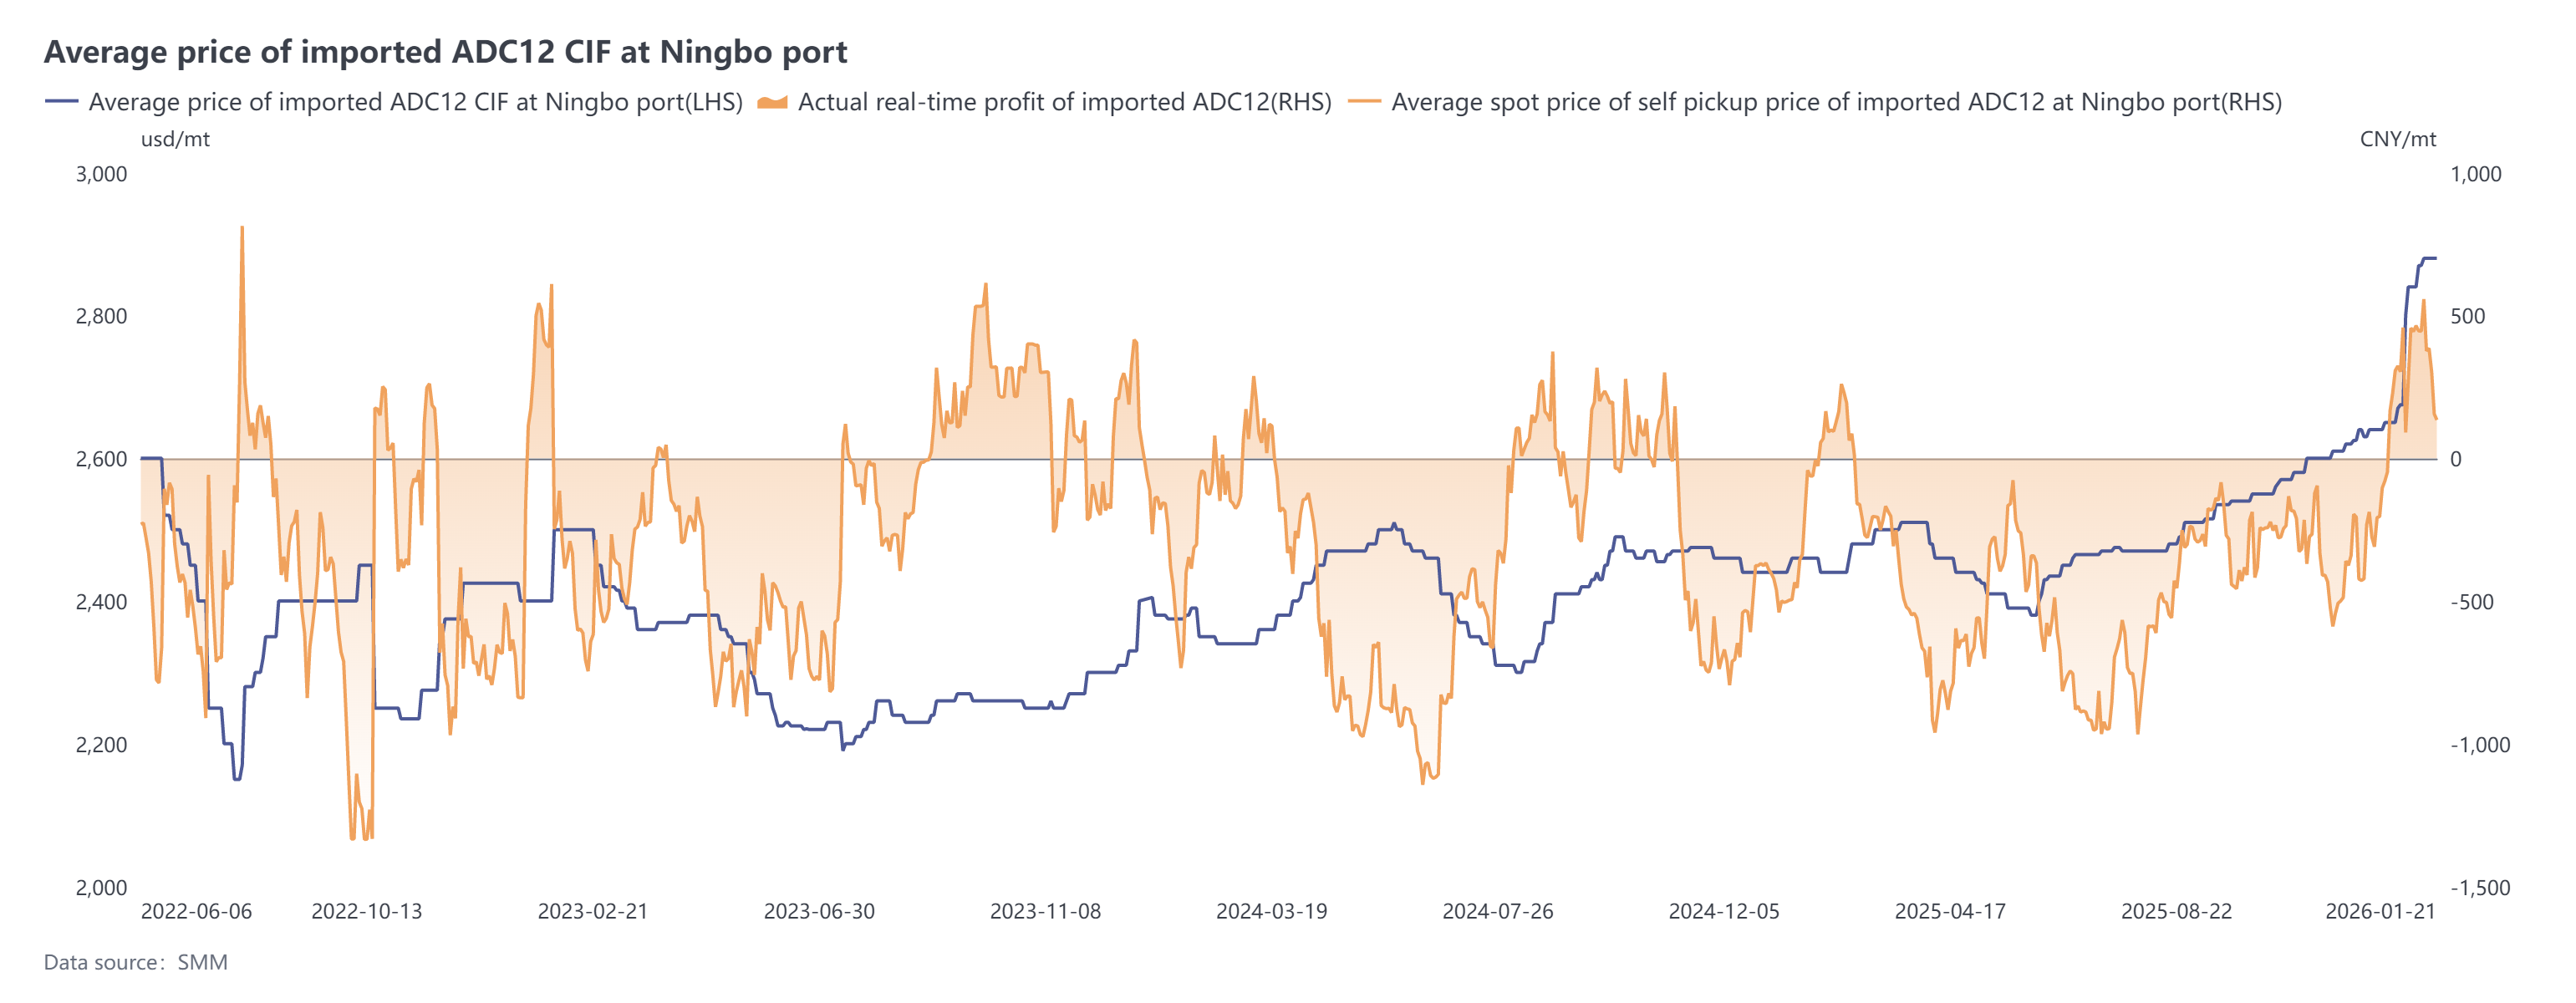Click the 'Data source: SMM' text
Image resolution: width=2576 pixels, height=1003 pixels.
coord(136,962)
